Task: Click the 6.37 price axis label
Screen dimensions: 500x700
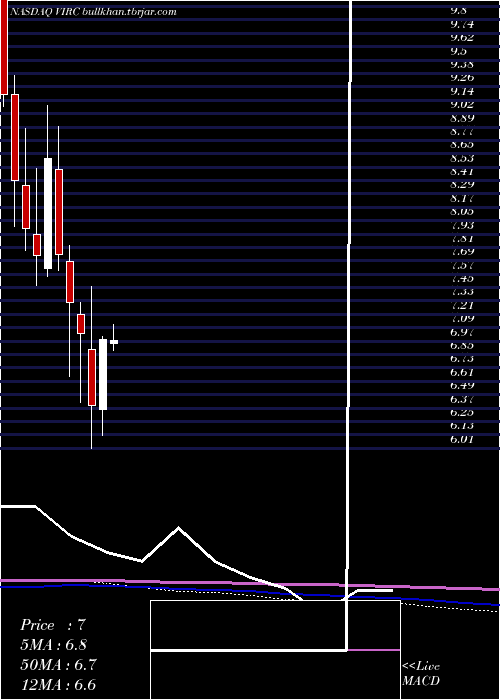Action: coord(462,399)
